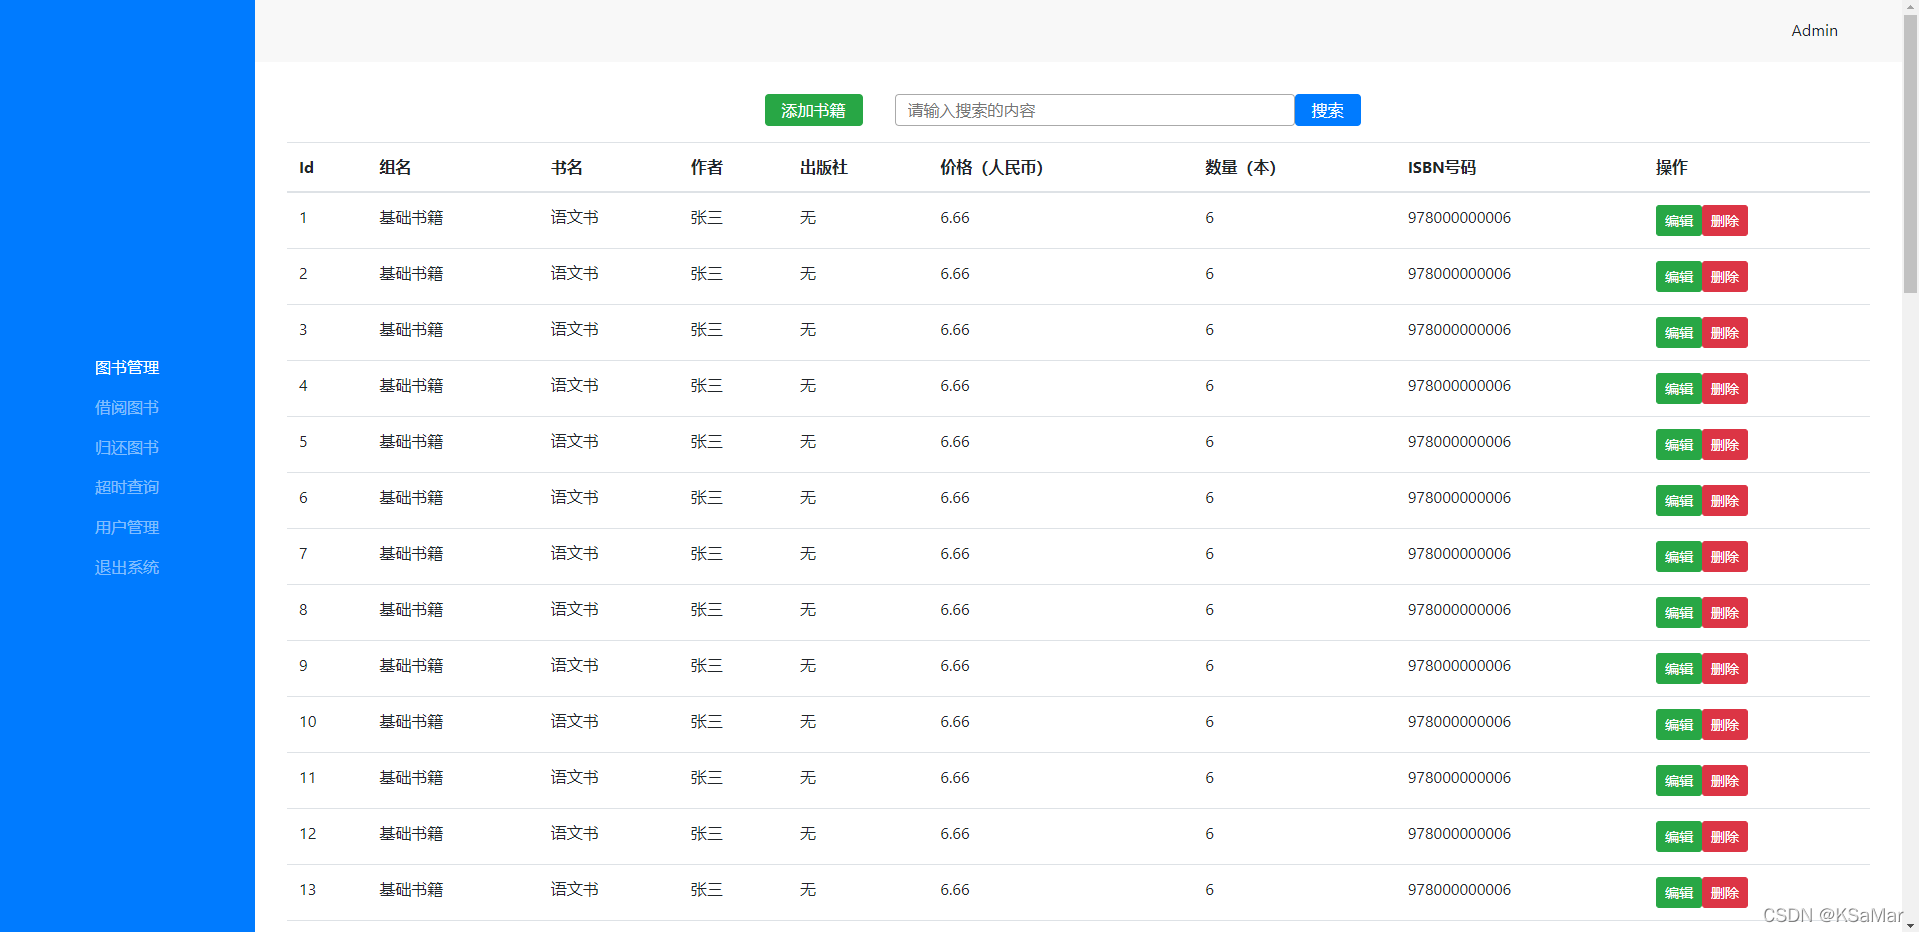Image resolution: width=1919 pixels, height=932 pixels.
Task: Select 退出系统 in sidebar
Action: point(127,567)
